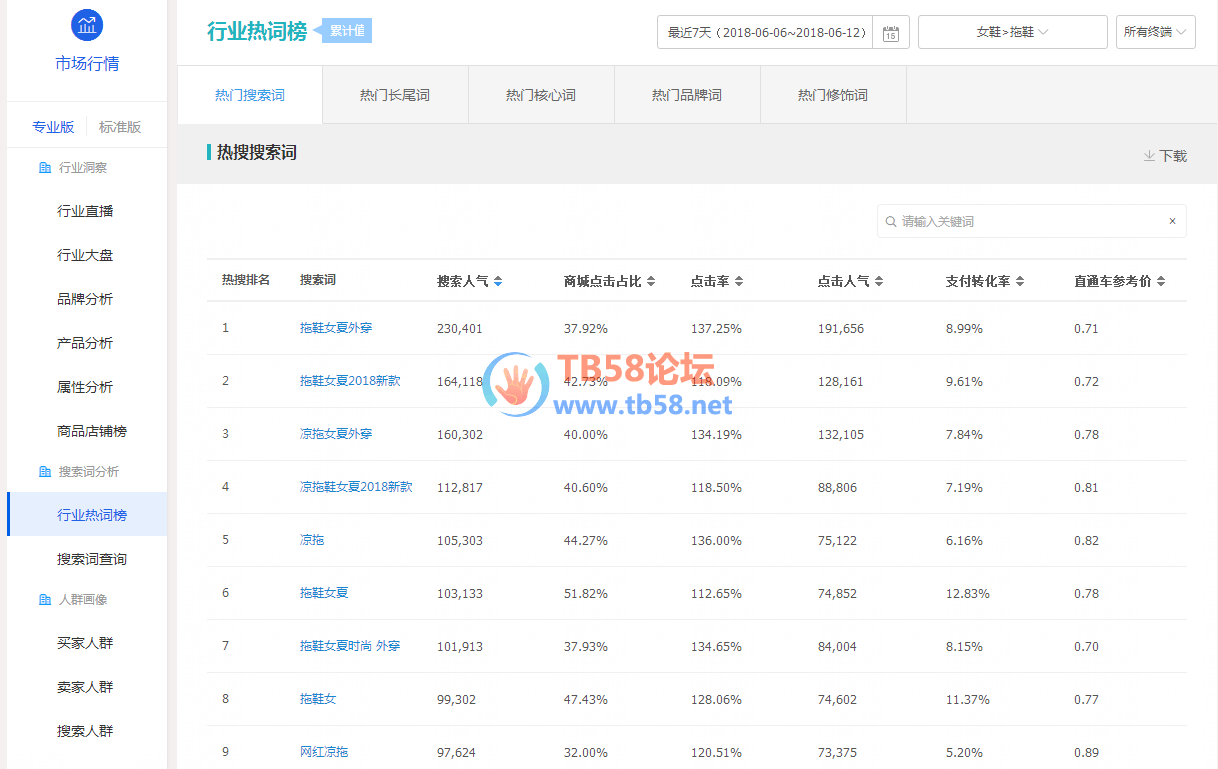Switch to 标准版 mode
The image size is (1218, 769).
tap(120, 127)
